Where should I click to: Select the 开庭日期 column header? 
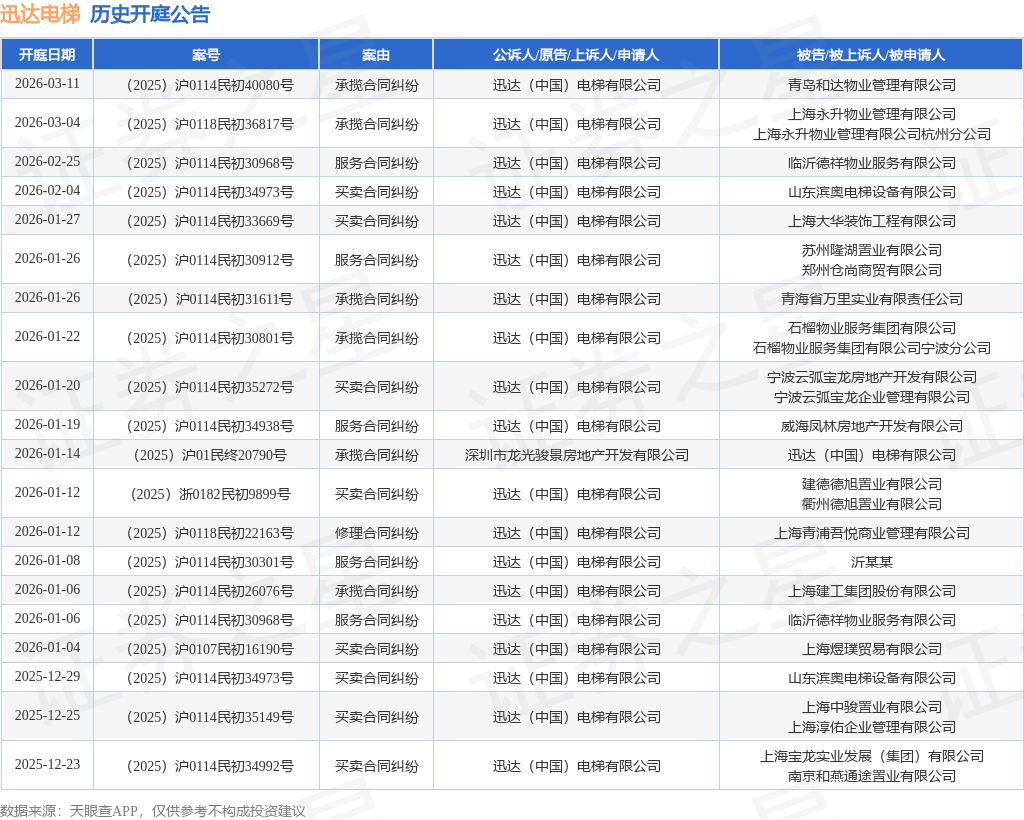pos(47,55)
